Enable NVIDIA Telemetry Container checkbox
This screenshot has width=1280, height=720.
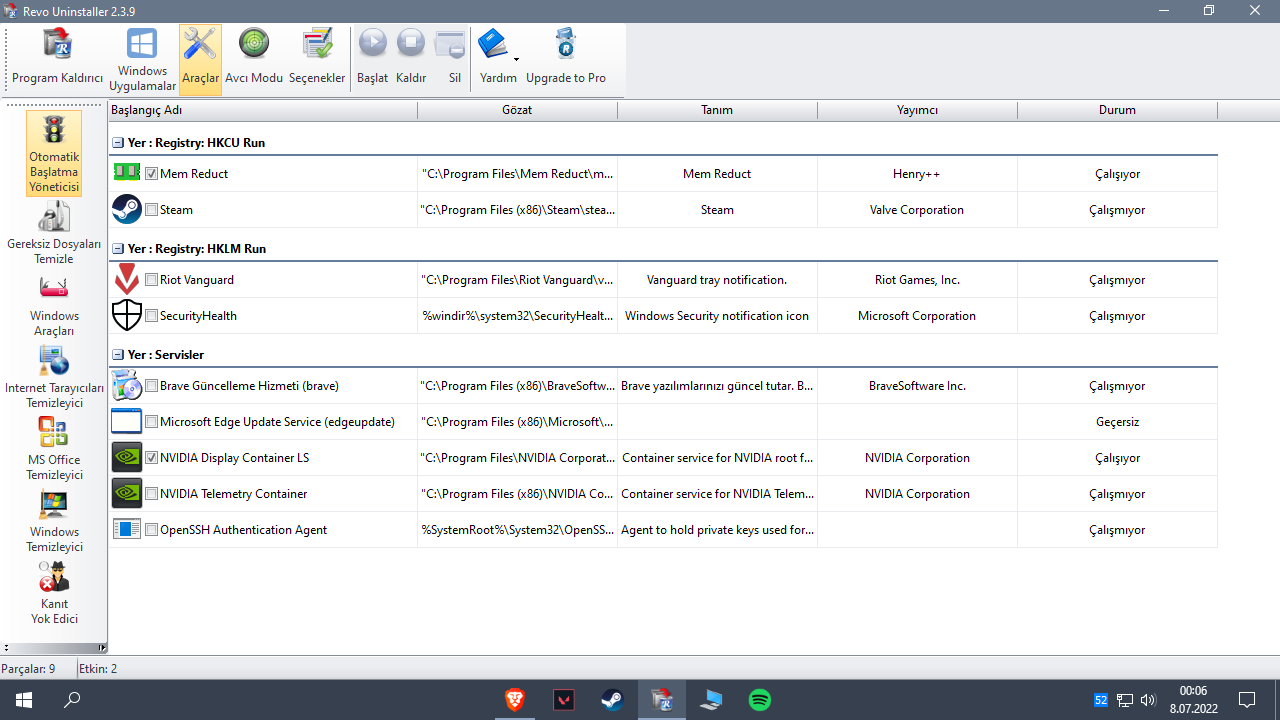pos(151,494)
